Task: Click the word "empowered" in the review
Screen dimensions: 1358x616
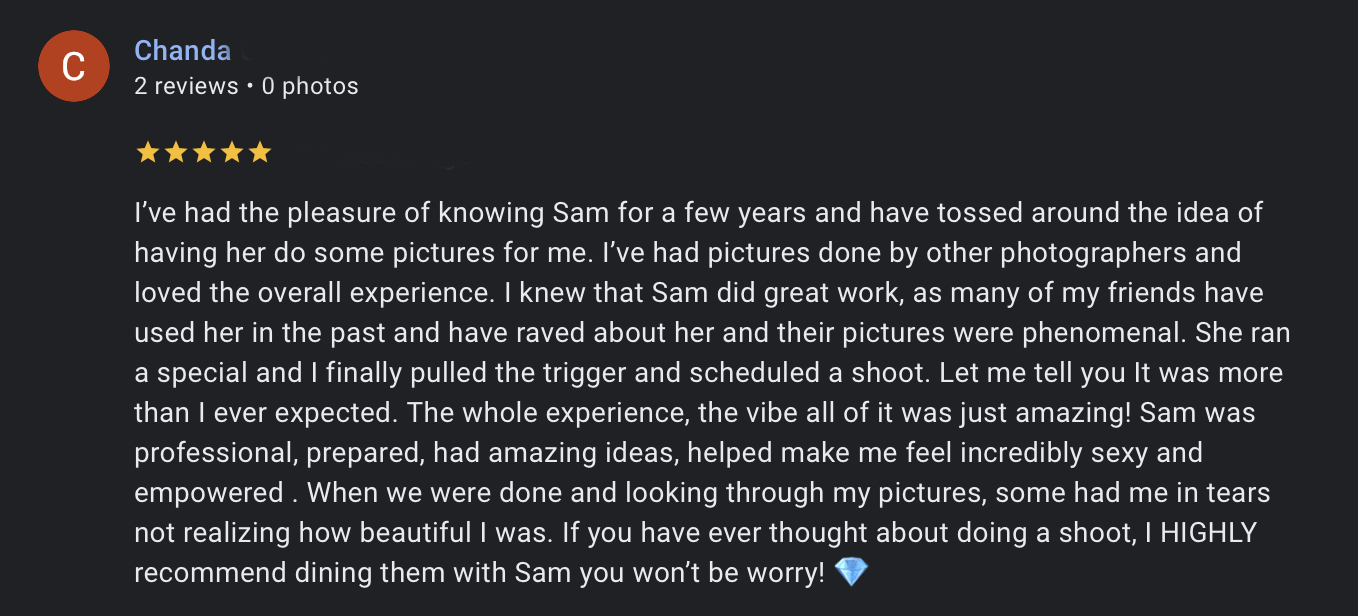Action: point(209,492)
